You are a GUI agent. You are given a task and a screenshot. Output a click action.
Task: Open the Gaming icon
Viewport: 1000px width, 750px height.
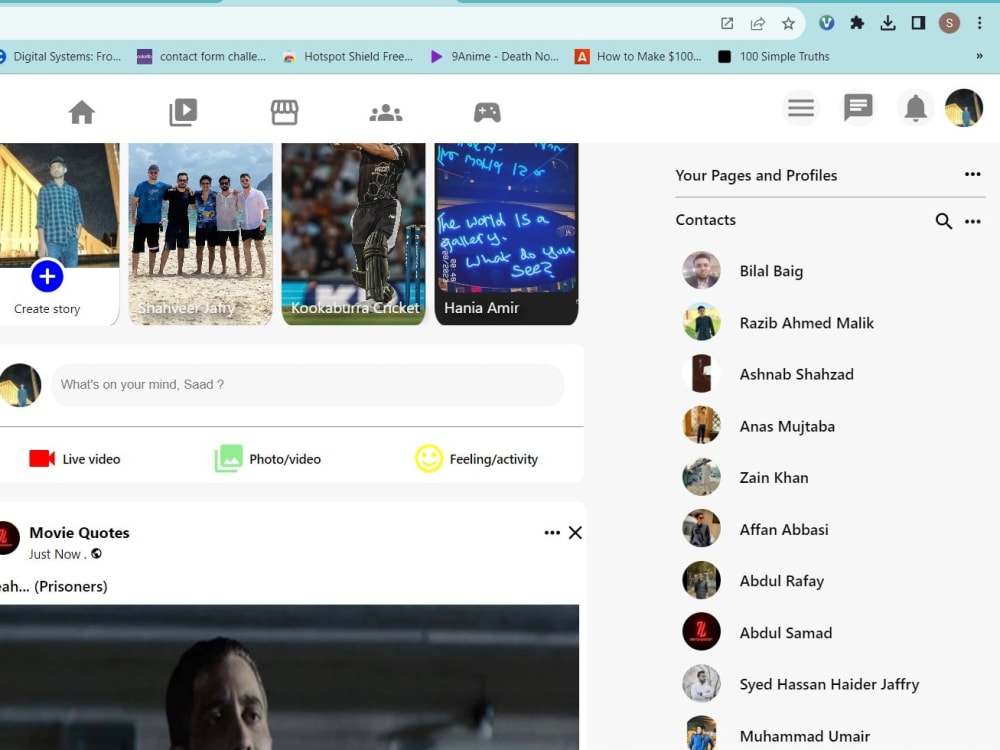[487, 111]
